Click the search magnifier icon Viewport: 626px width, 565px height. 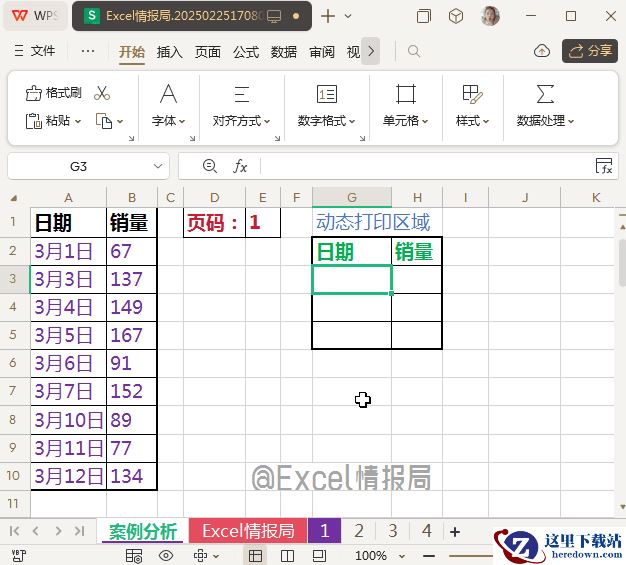tap(414, 51)
